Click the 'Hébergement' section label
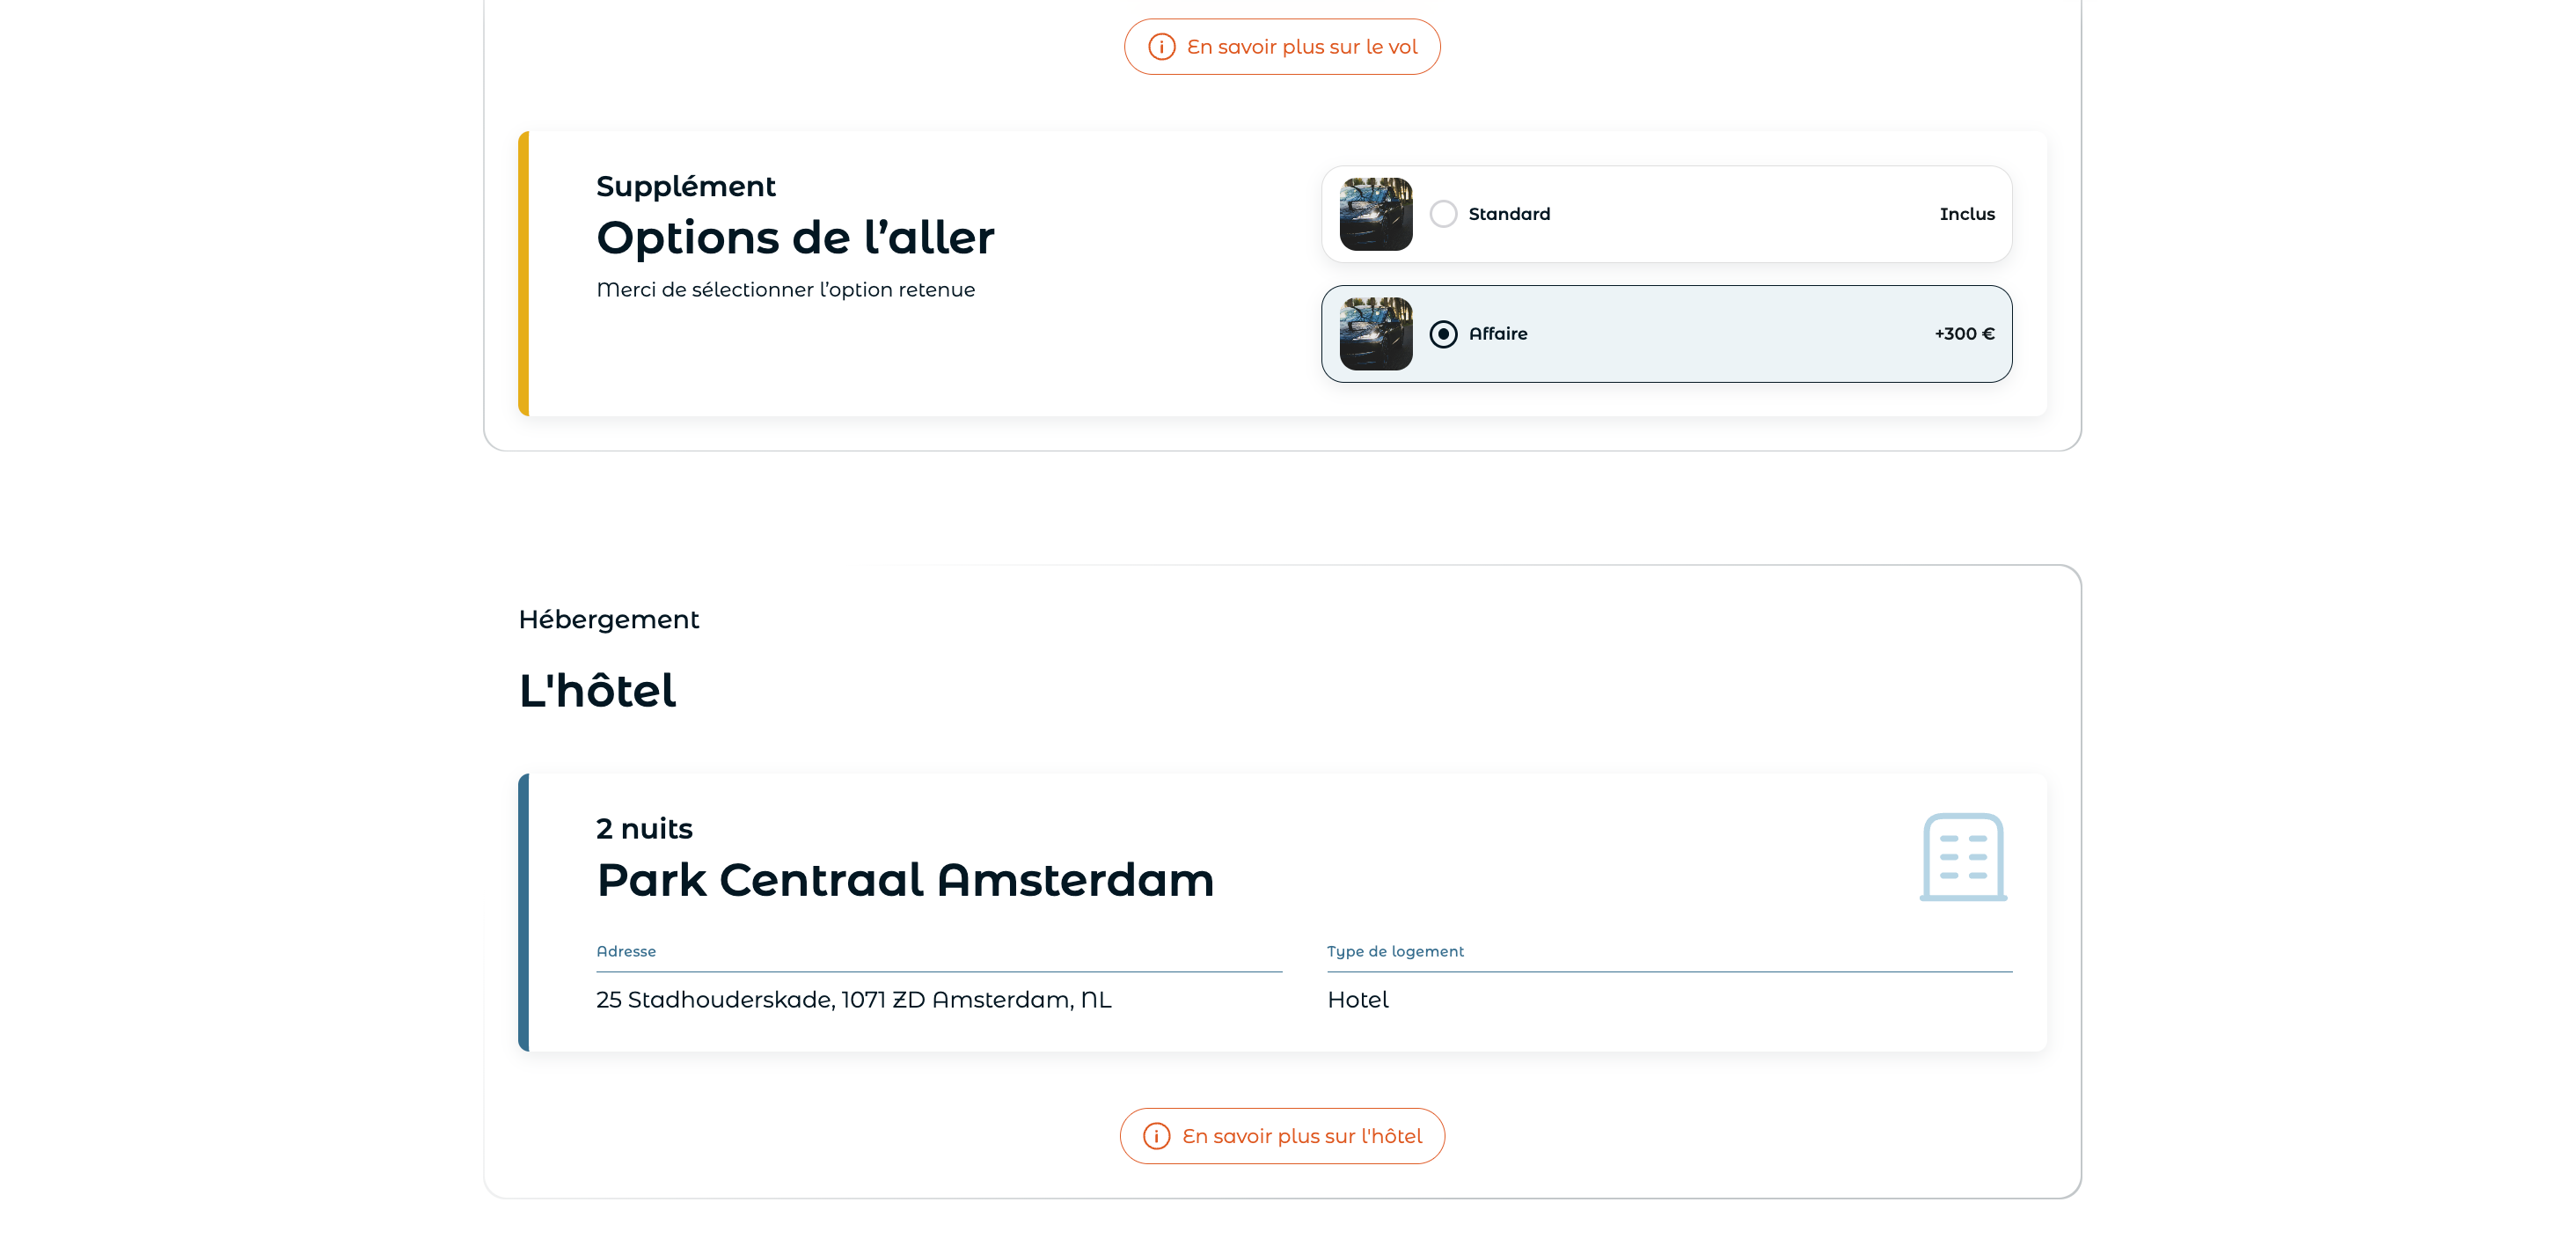The height and width of the screenshot is (1239, 2576). (x=609, y=620)
